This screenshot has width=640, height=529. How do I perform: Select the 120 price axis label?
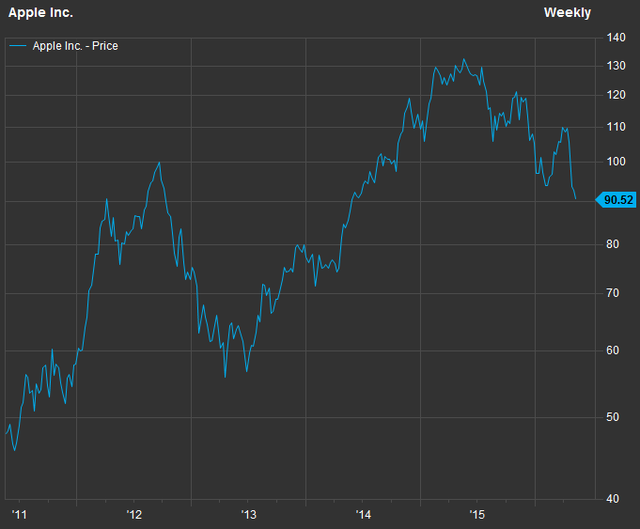pos(616,96)
